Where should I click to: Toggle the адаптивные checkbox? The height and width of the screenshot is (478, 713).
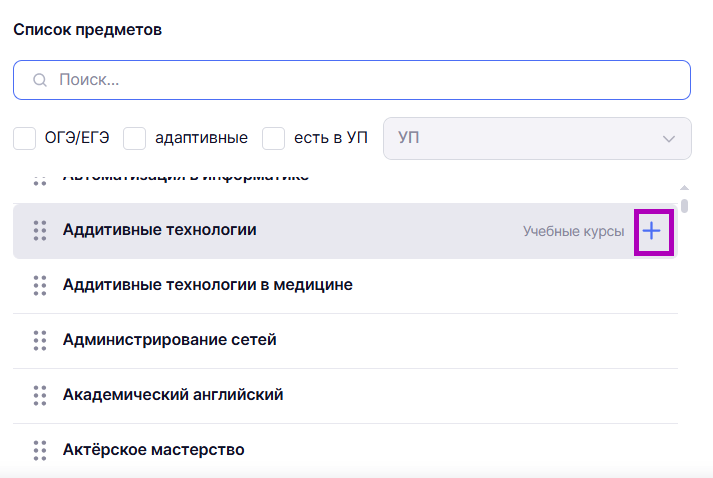click(x=135, y=138)
